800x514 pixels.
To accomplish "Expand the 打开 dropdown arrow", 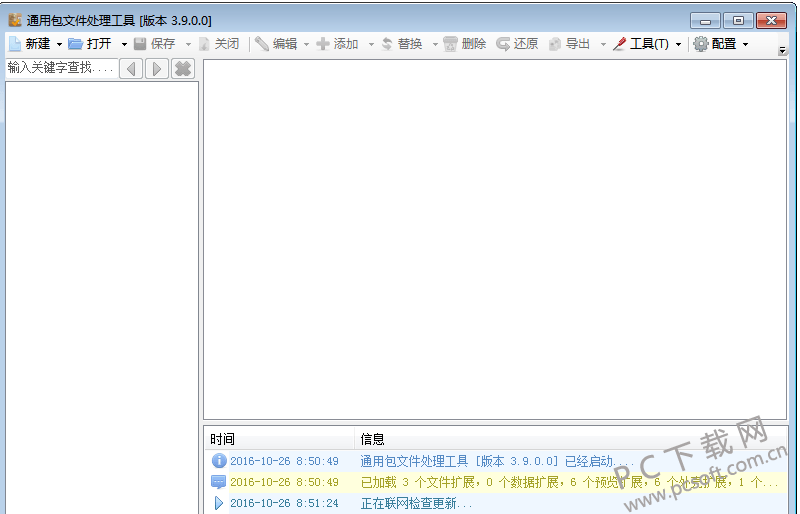I will [x=124, y=44].
